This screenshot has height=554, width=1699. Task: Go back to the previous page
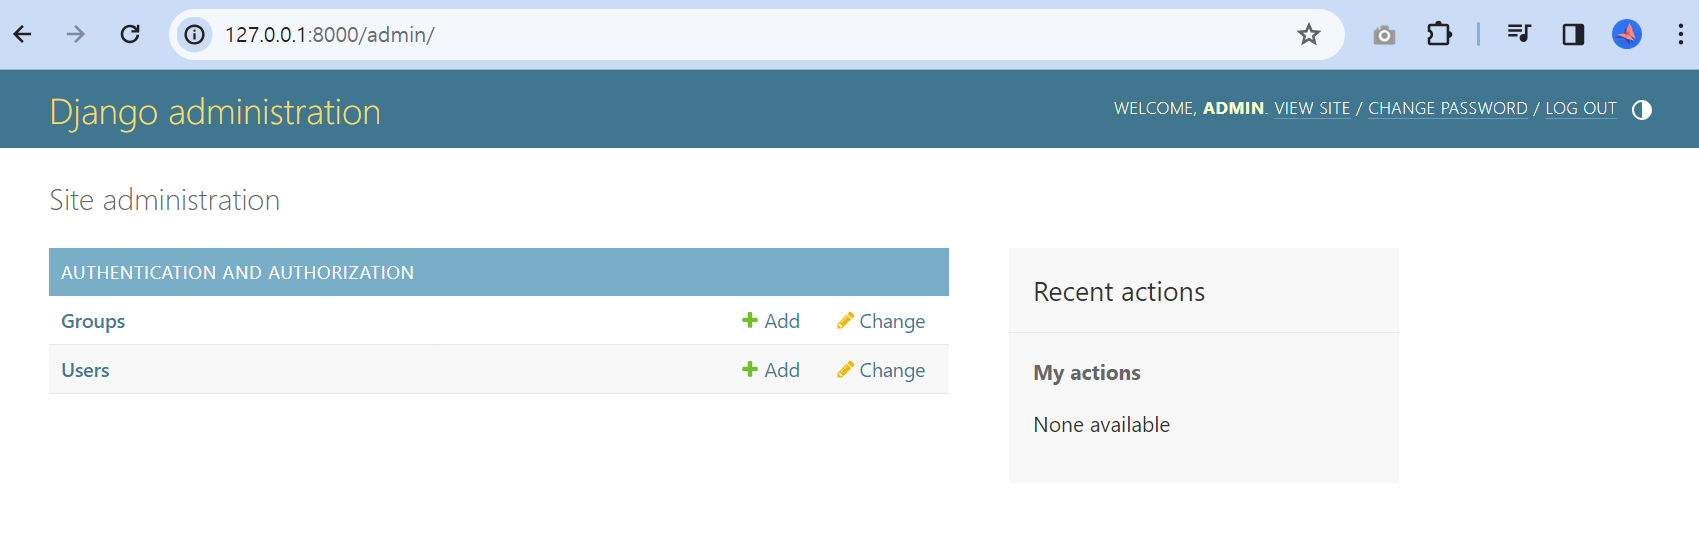pyautogui.click(x=23, y=35)
